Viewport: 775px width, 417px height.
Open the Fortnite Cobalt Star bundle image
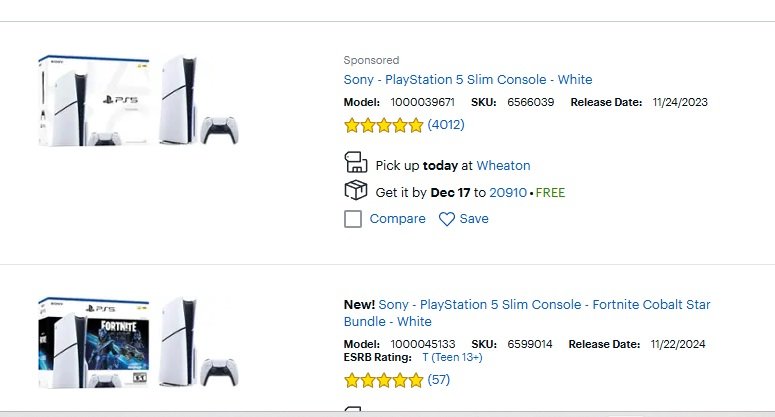138,342
